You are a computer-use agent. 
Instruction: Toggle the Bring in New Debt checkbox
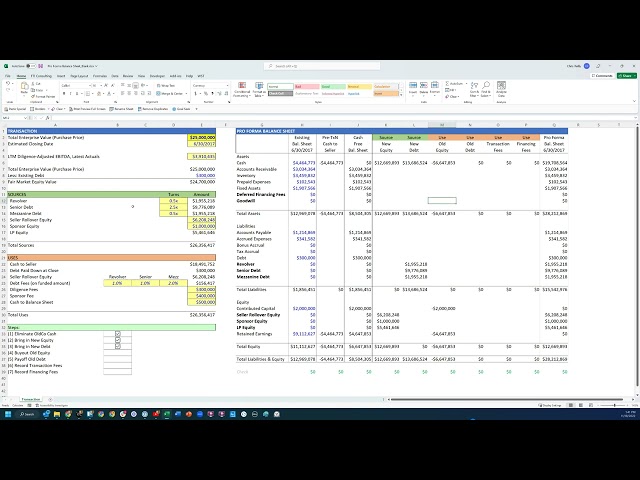(118, 347)
